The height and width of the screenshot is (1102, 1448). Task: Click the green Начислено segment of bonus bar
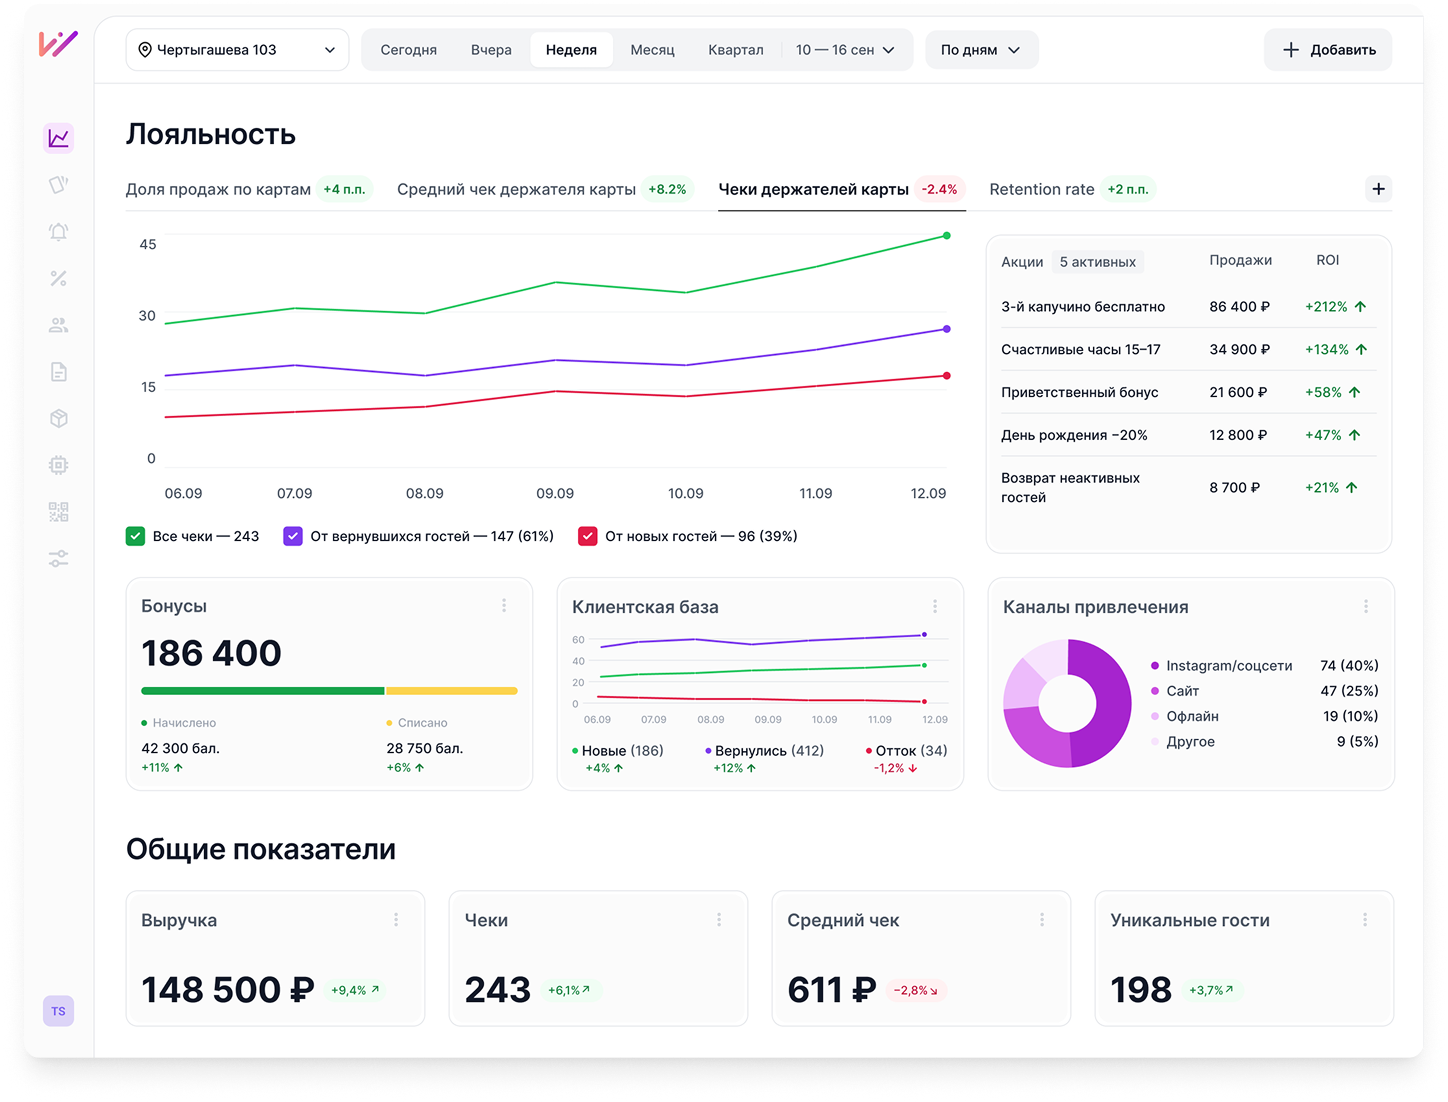click(263, 691)
